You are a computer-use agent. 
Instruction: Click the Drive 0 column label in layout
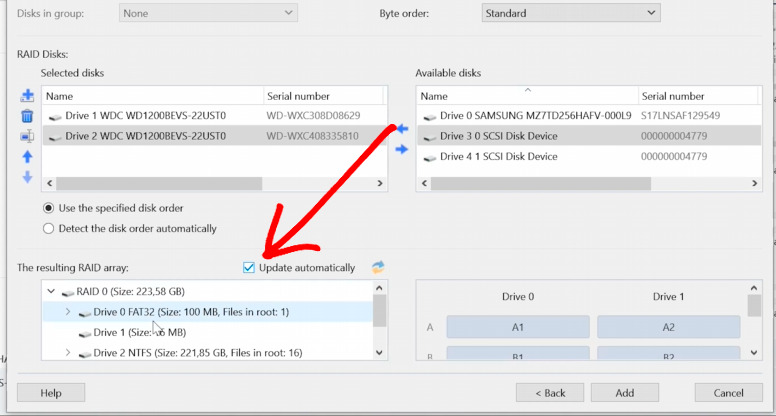point(518,297)
